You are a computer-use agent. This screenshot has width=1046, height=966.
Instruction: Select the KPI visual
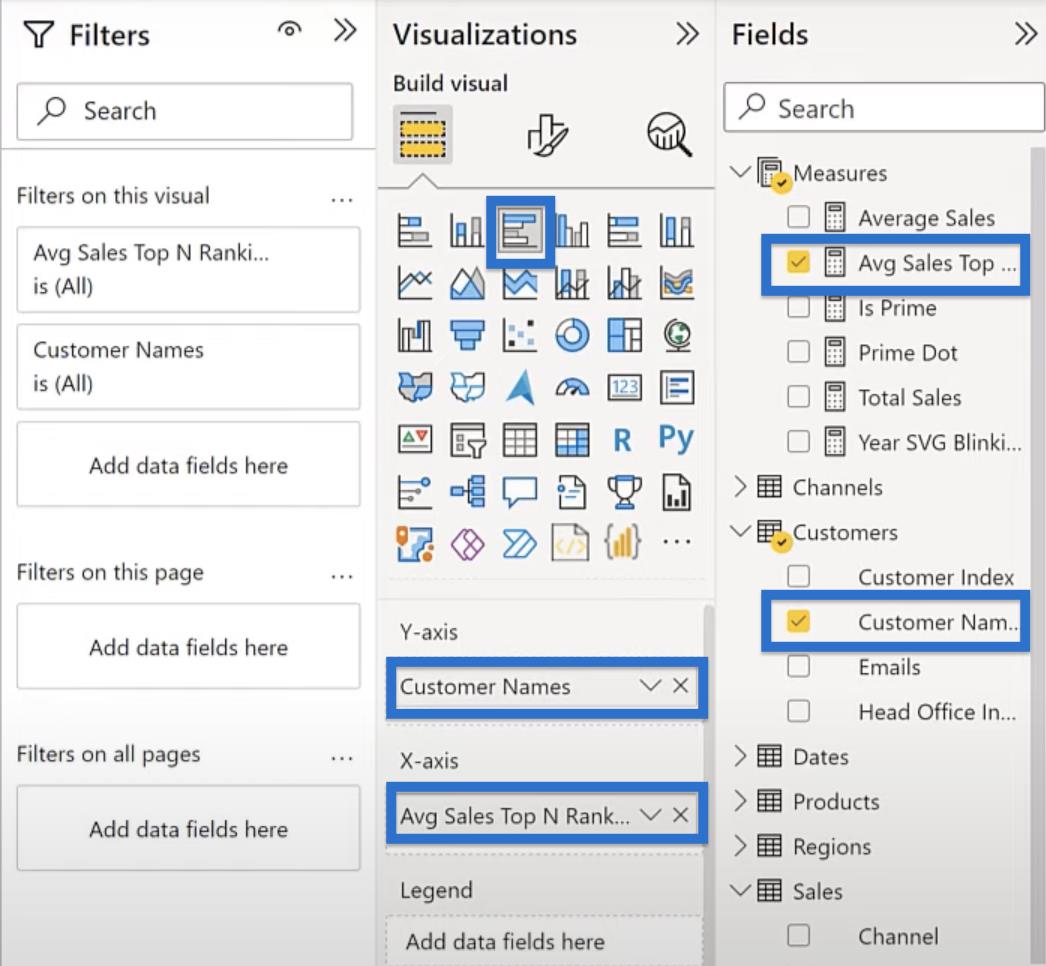[414, 440]
